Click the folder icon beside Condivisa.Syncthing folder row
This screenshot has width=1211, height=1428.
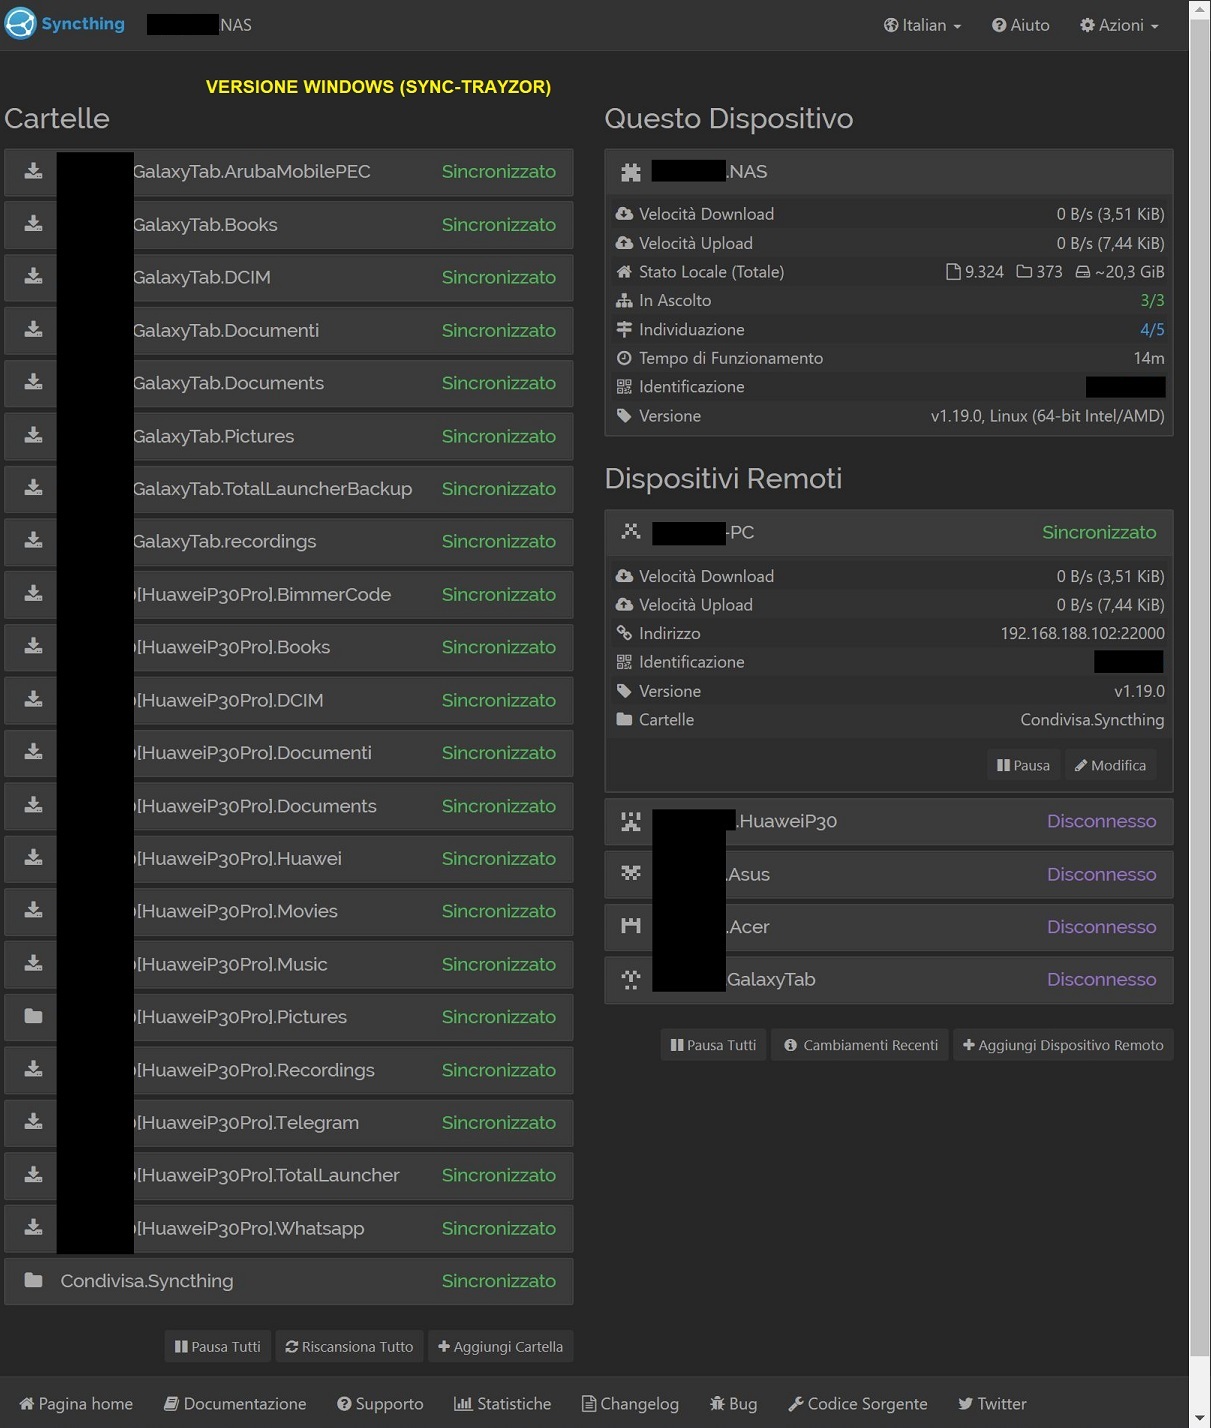[x=33, y=1280]
